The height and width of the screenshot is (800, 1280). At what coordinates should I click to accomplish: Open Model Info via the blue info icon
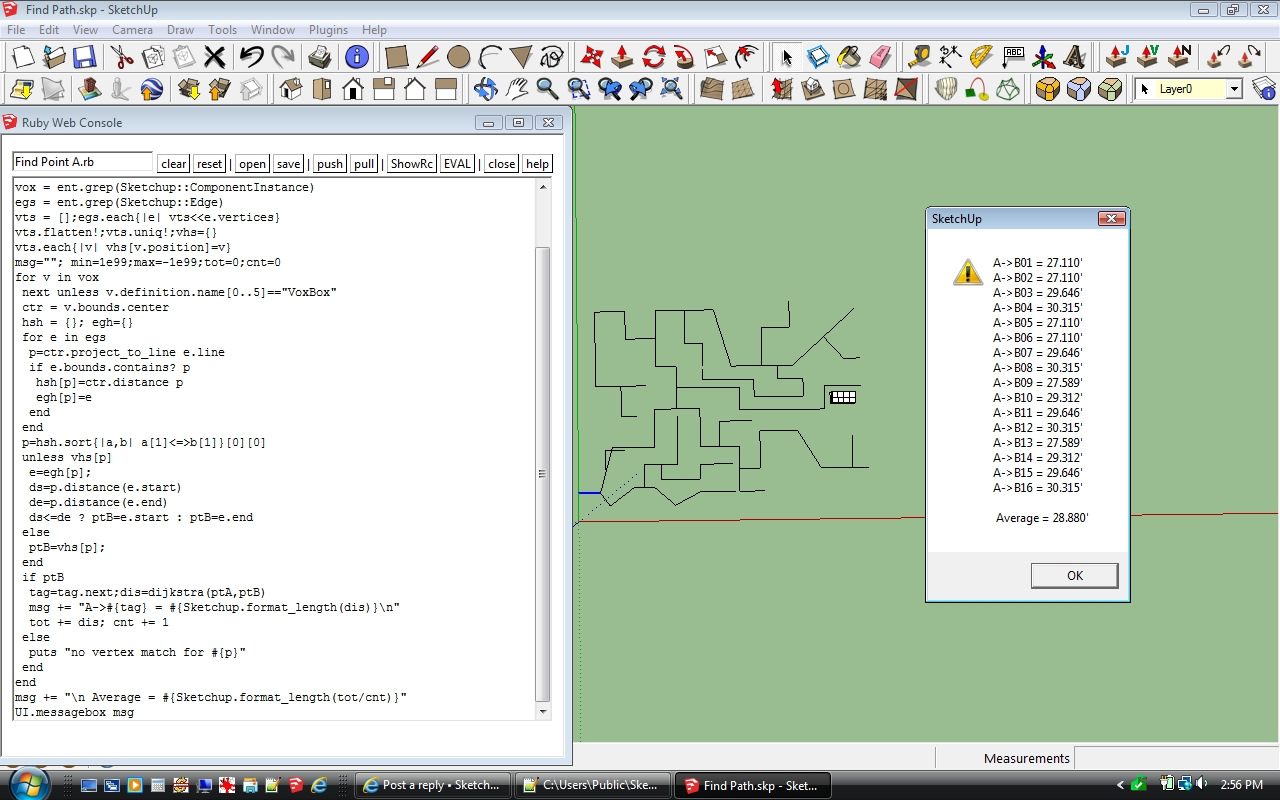[357, 57]
